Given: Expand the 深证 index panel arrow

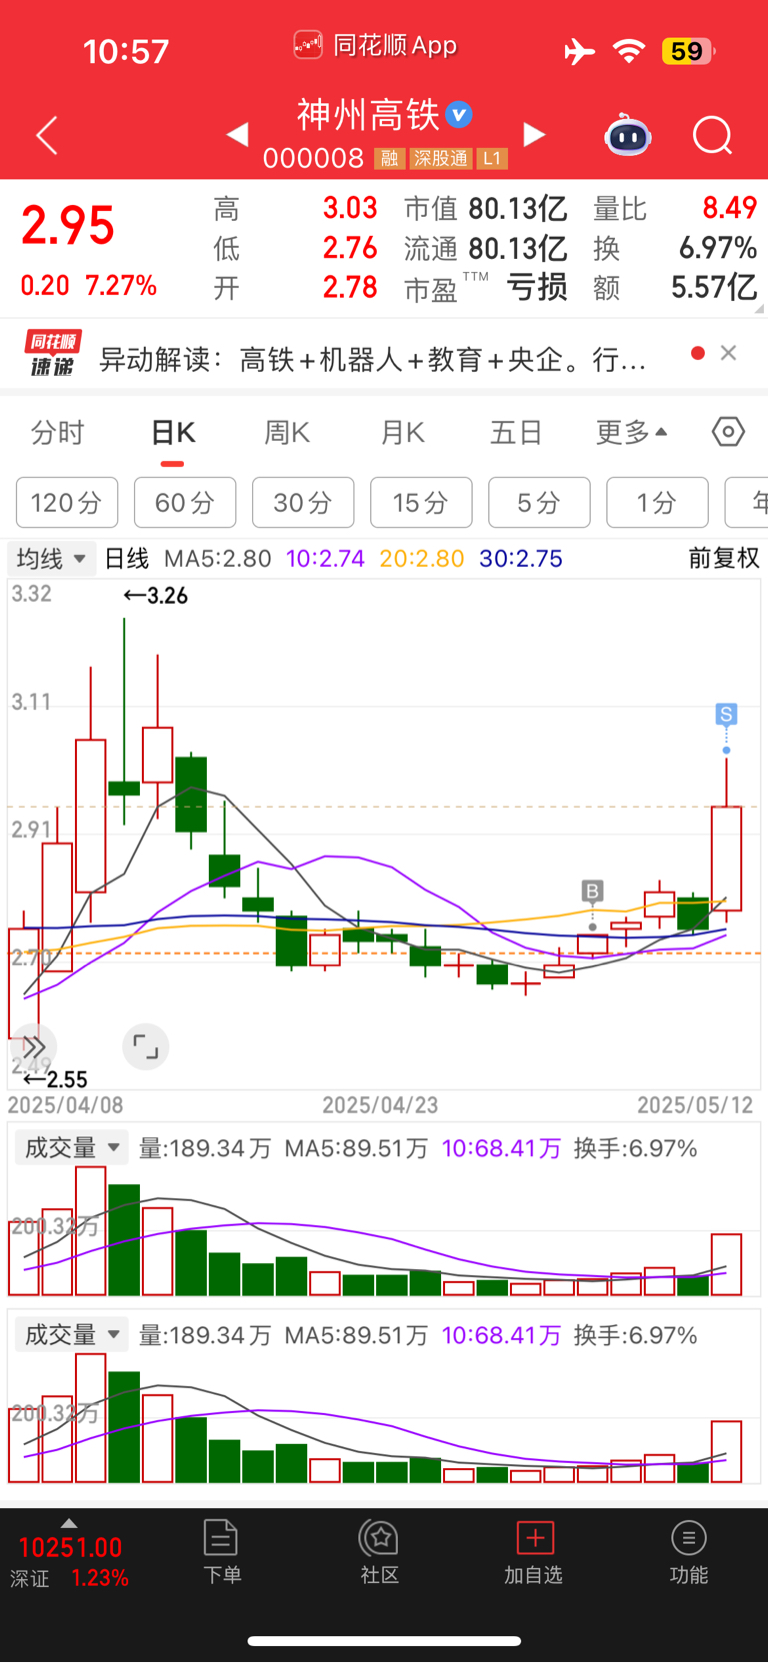Looking at the screenshot, I should coord(69,1523).
